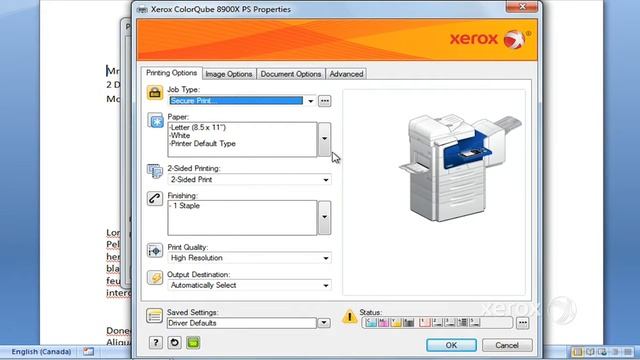Viewport: 640px width, 360px height.
Task: Close the Xerox Properties dialog
Action: tap(522, 6)
